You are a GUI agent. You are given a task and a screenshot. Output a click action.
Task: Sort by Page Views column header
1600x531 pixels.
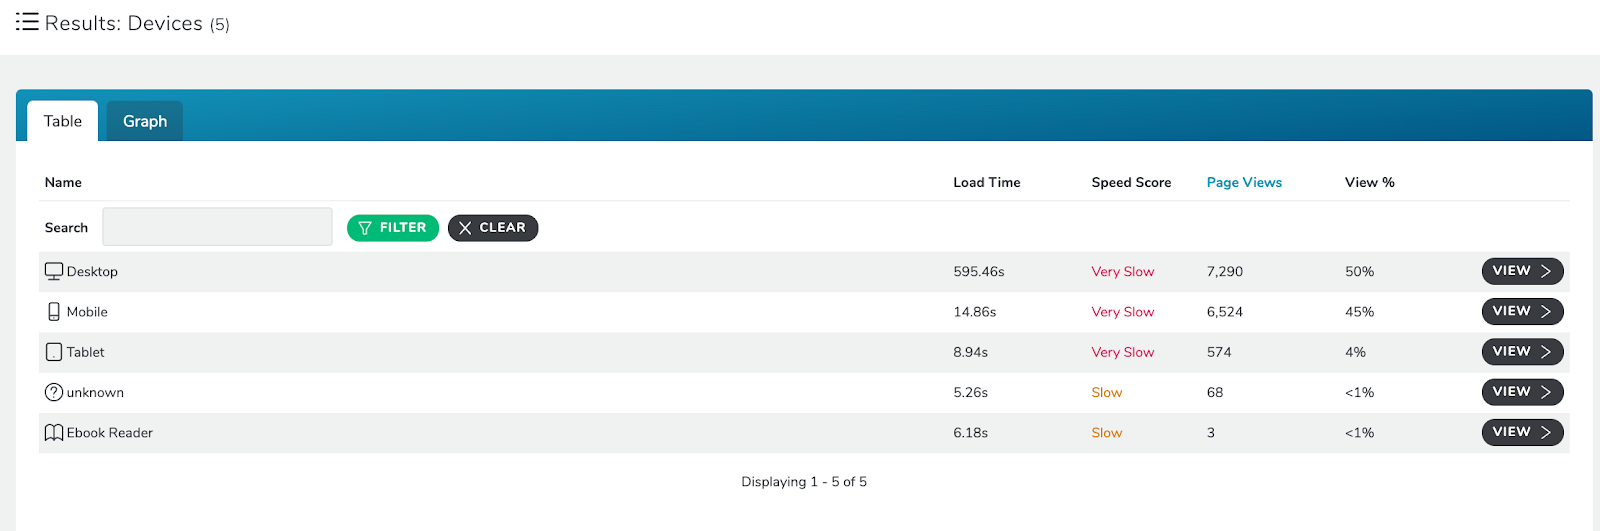(x=1244, y=182)
